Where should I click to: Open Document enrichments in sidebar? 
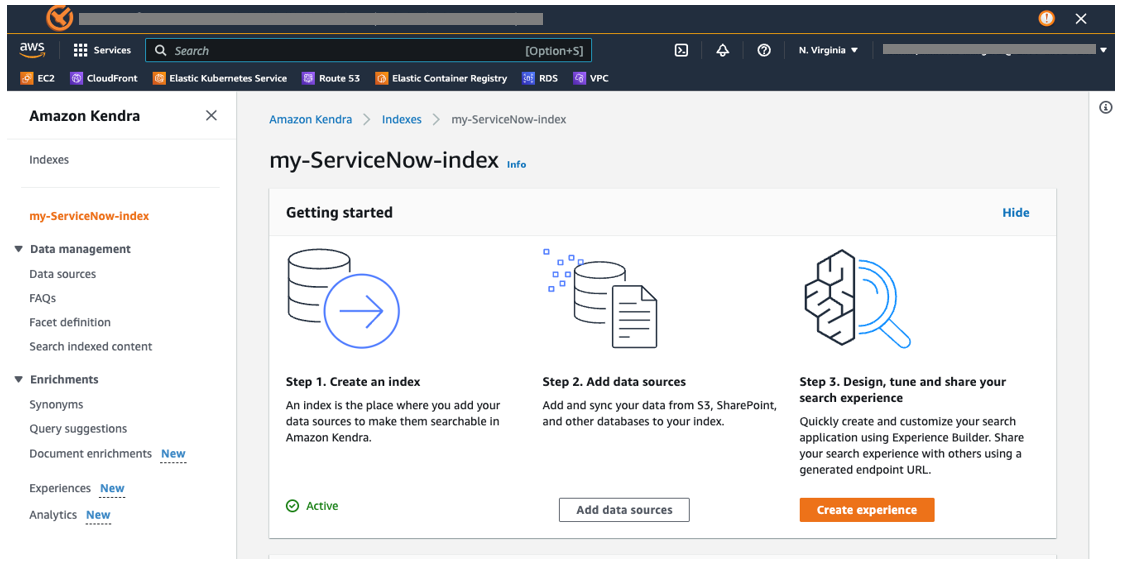[x=90, y=453]
